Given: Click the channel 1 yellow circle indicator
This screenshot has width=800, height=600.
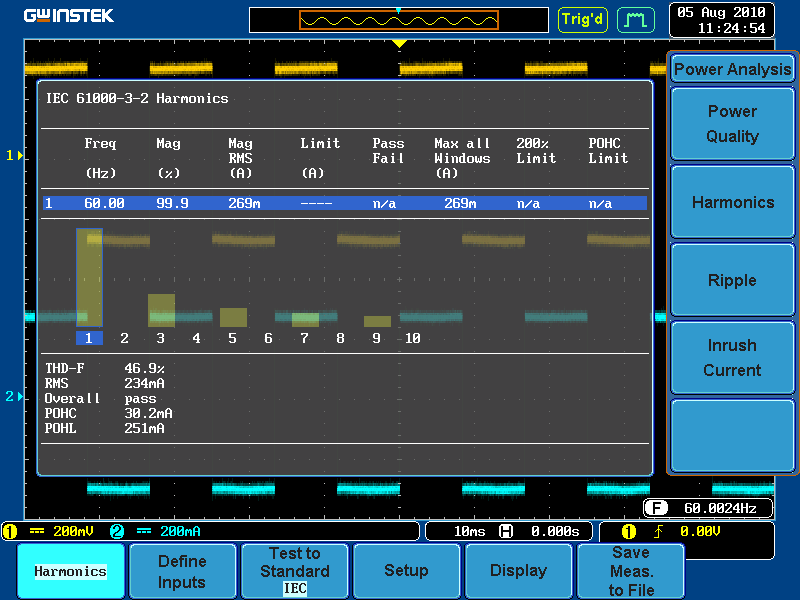Looking at the screenshot, I should tap(10, 532).
